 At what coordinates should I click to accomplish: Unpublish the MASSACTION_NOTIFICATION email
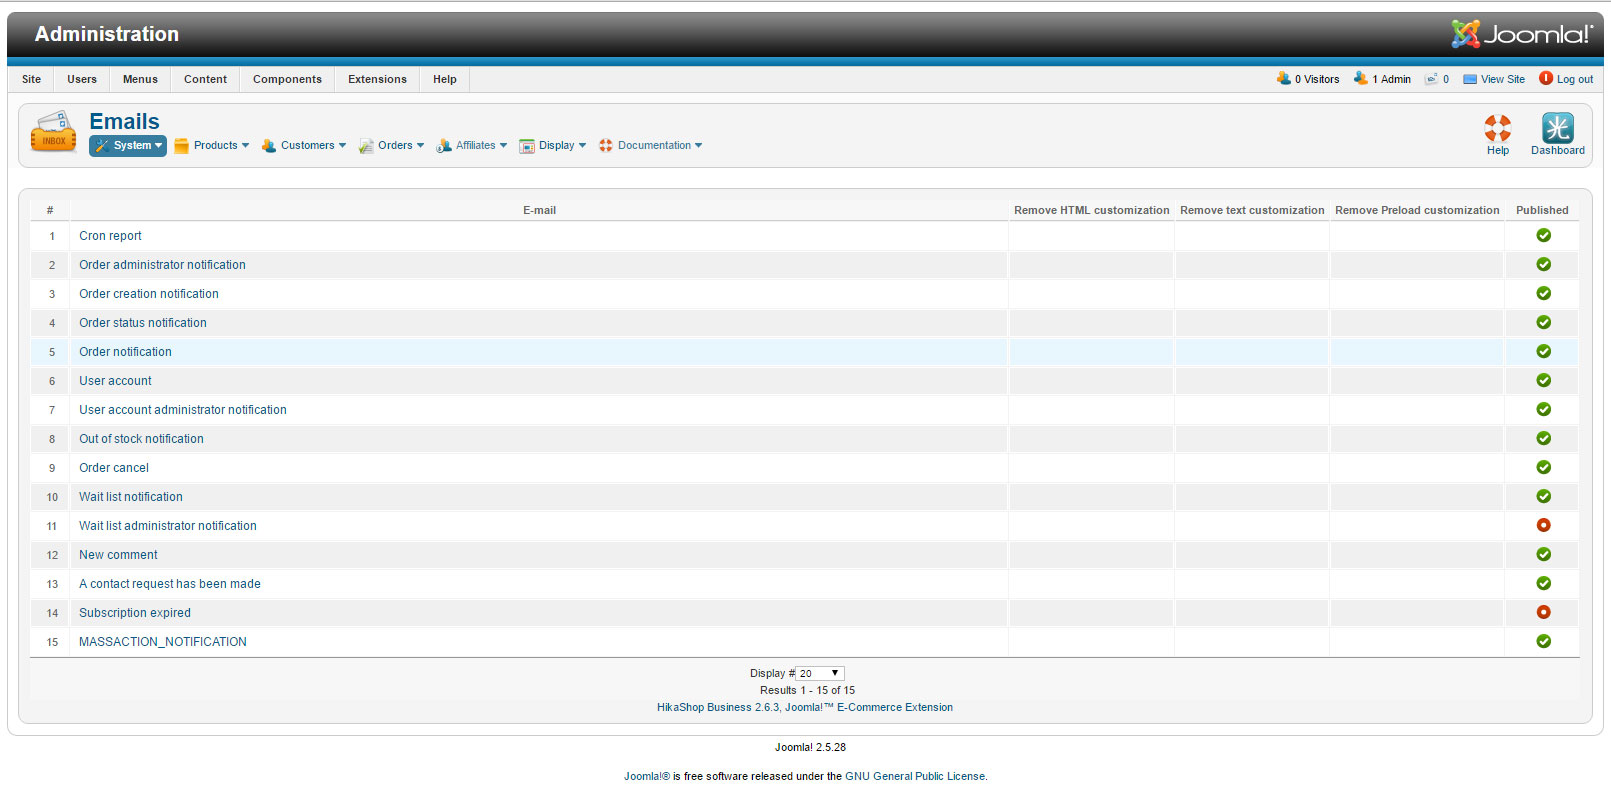click(1543, 641)
